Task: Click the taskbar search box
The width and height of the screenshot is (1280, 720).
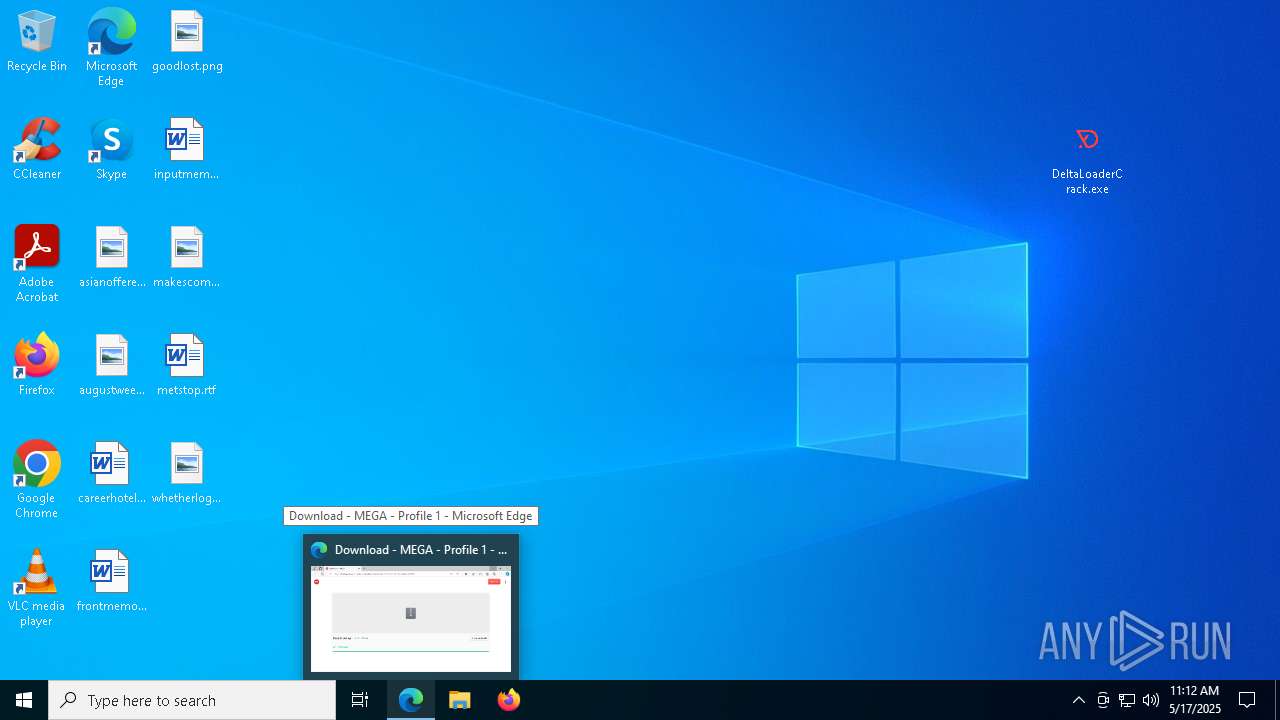Action: 192,700
